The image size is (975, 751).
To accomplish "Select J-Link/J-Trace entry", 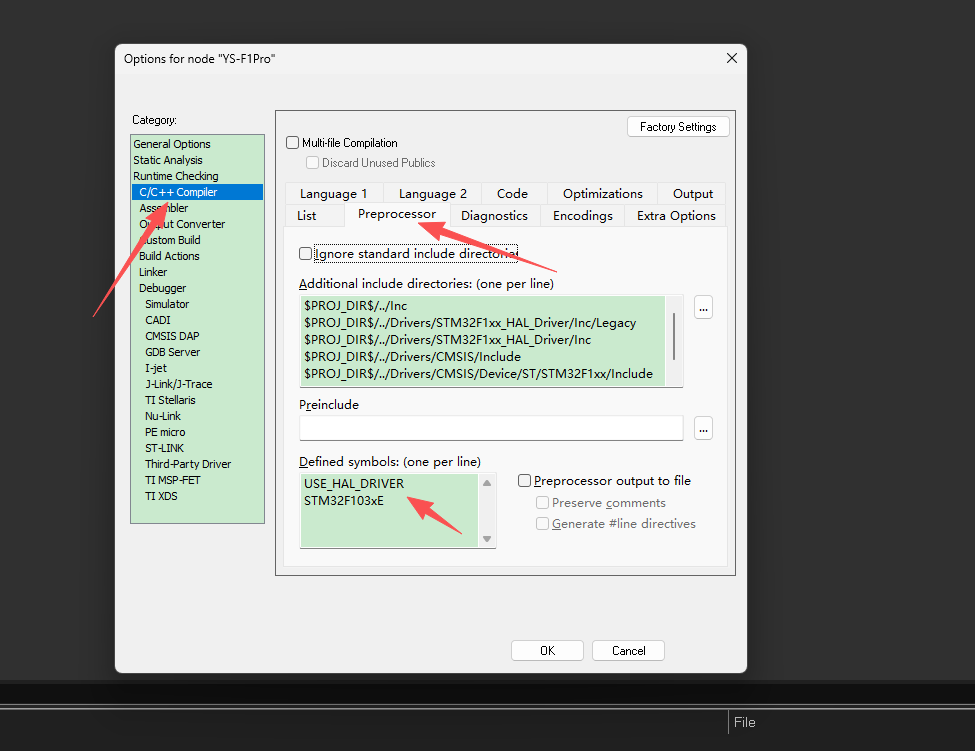I will pos(197,384).
